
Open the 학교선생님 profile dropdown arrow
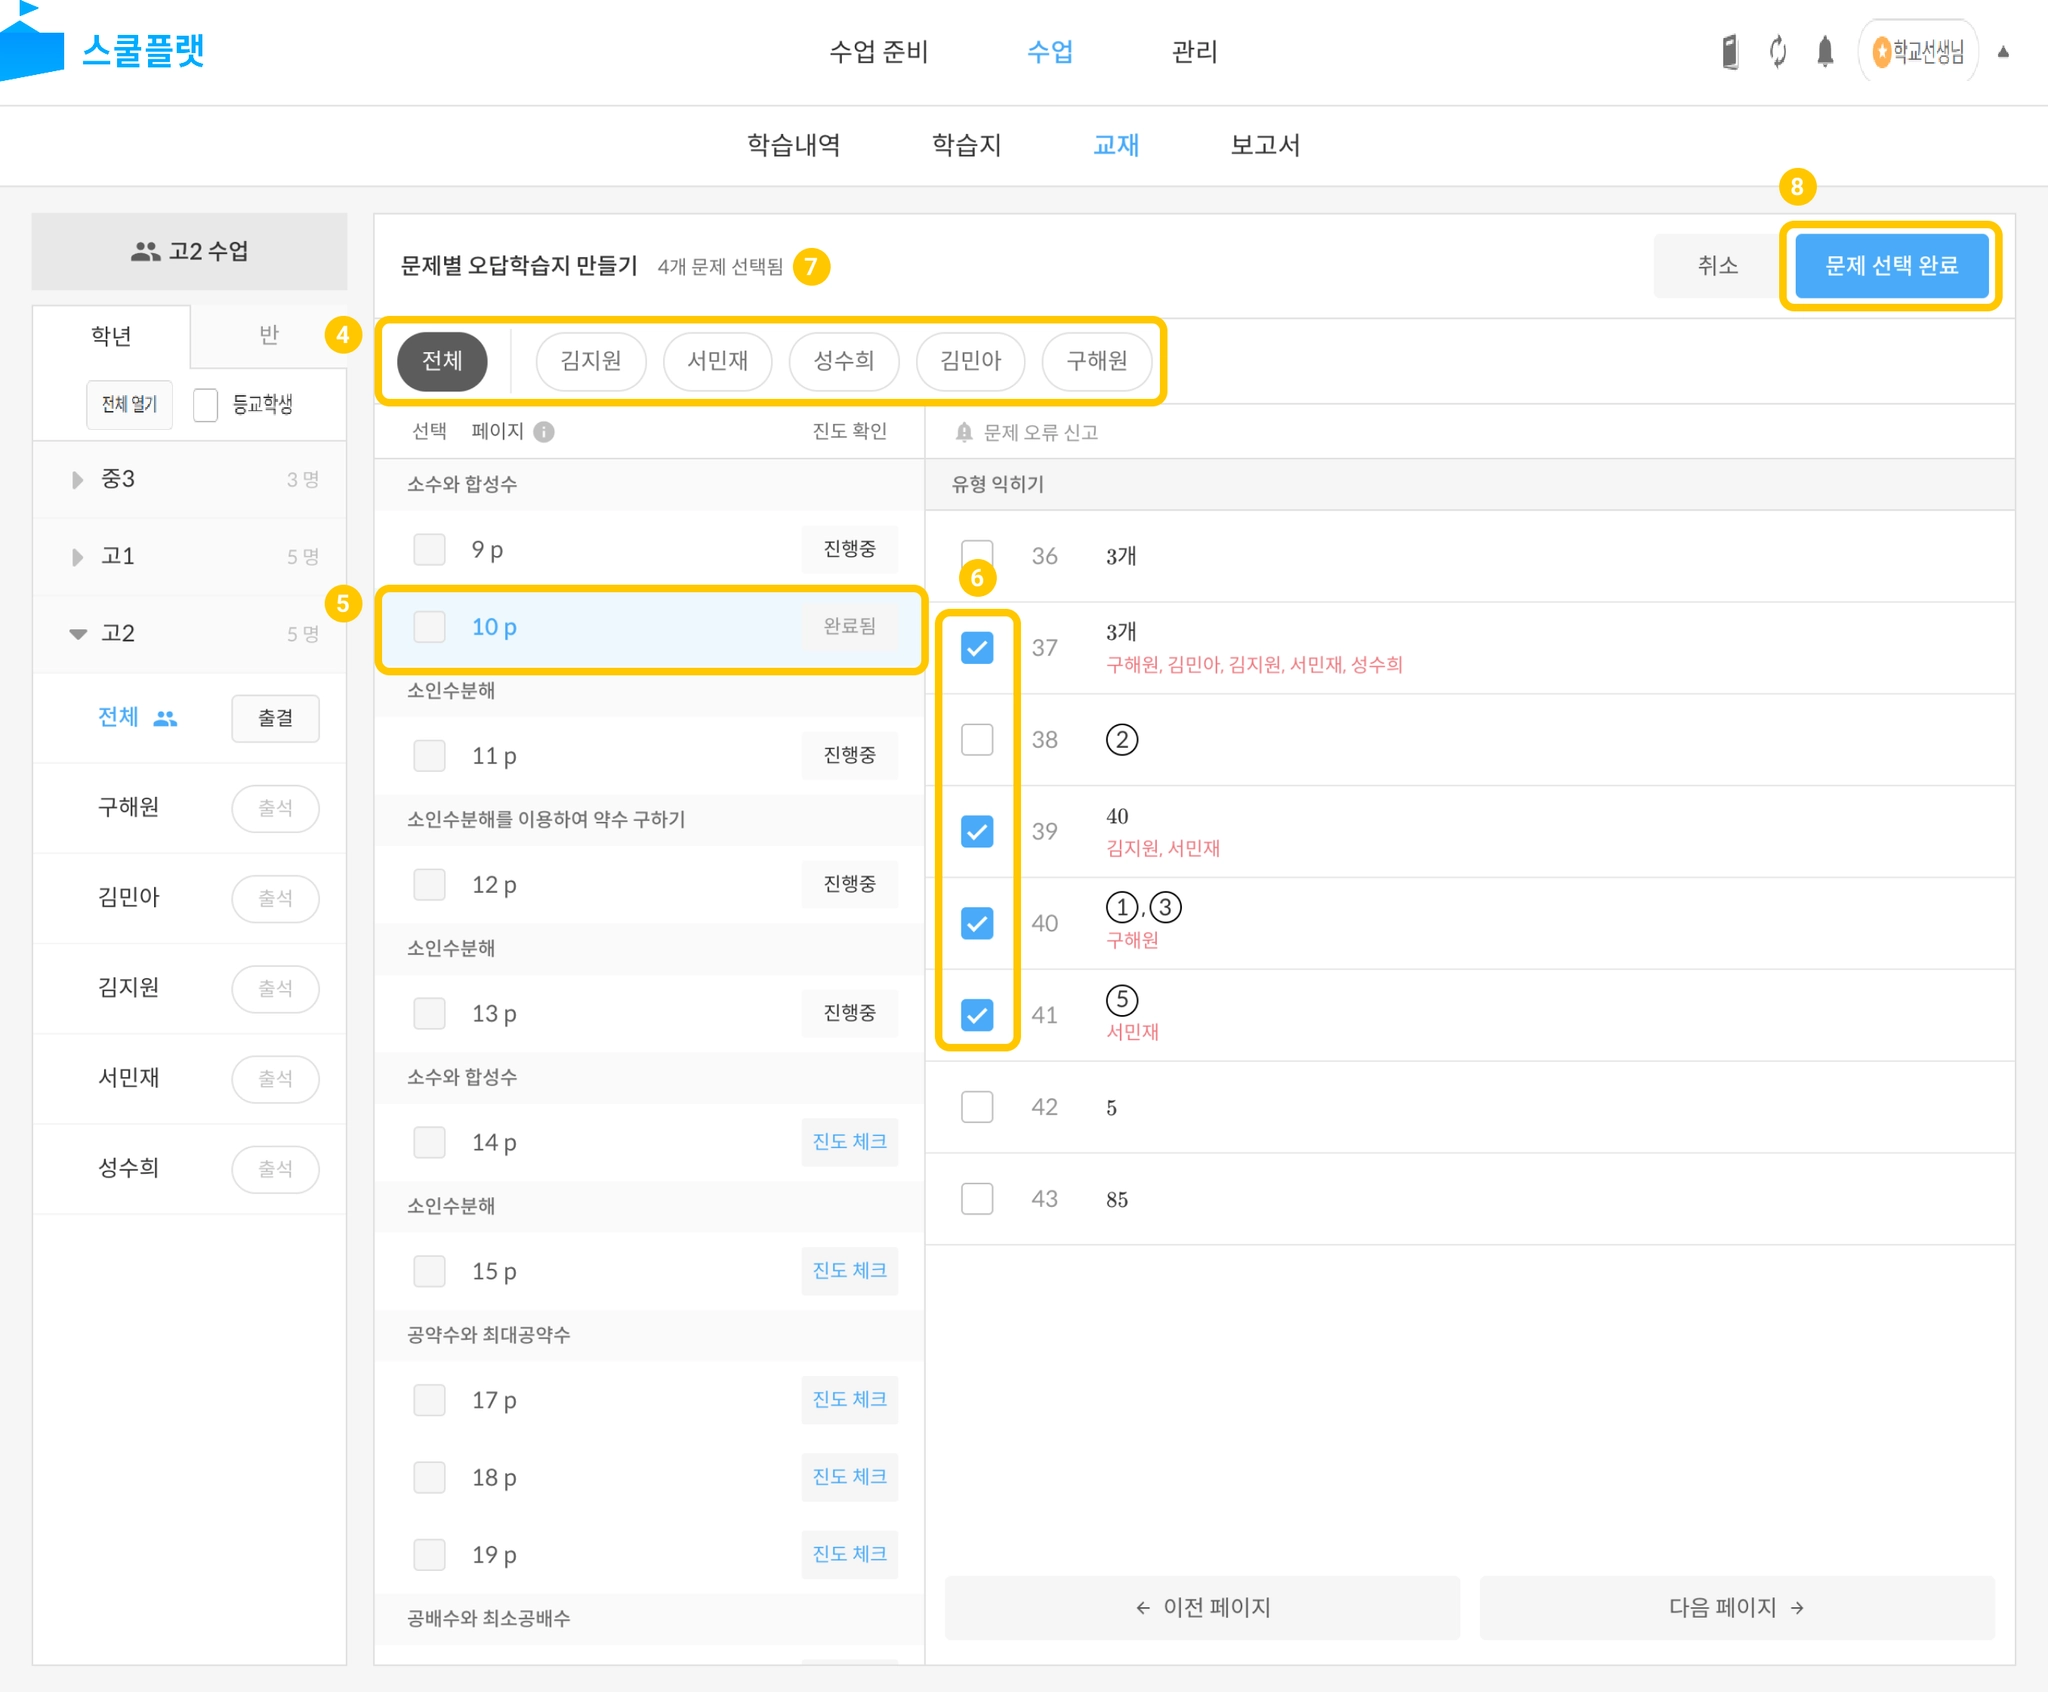click(2003, 52)
